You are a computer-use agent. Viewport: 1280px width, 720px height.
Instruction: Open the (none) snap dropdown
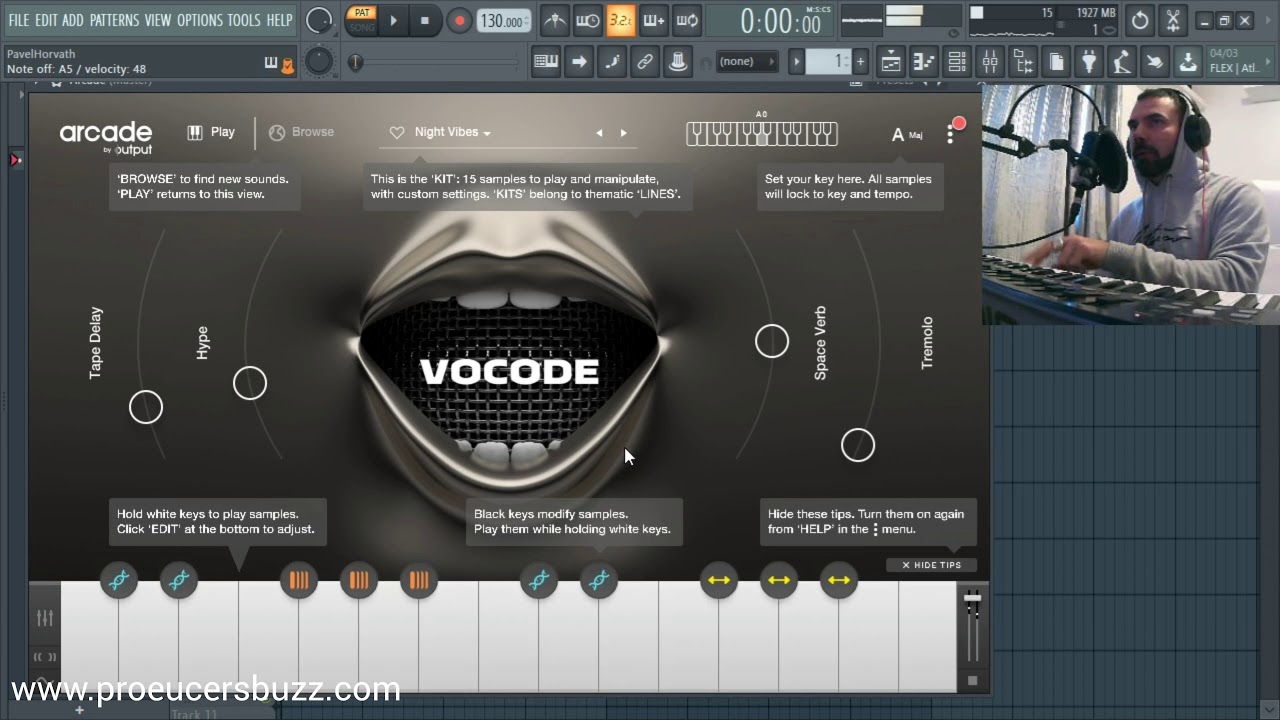tap(747, 62)
